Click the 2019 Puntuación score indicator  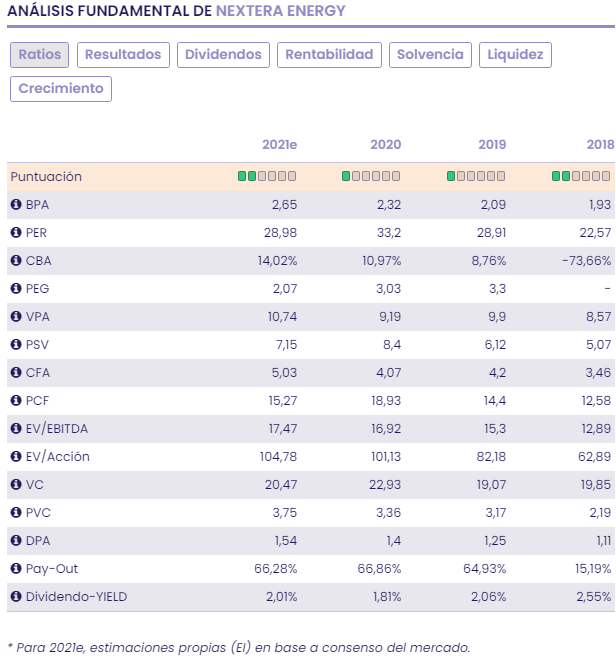[476, 177]
